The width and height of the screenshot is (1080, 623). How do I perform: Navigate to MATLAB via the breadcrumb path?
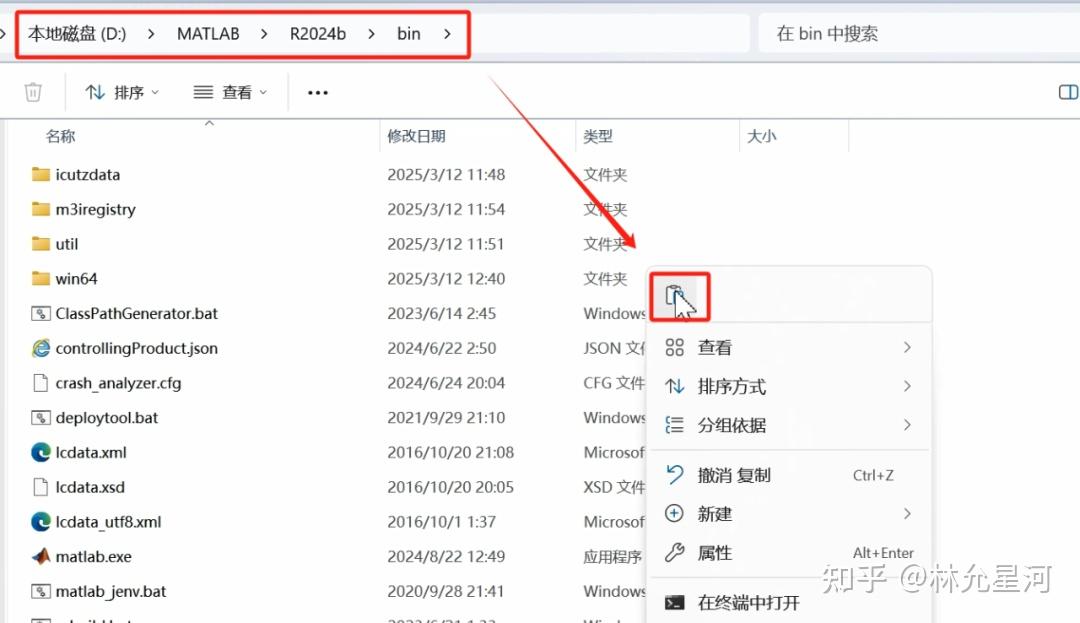(x=207, y=32)
